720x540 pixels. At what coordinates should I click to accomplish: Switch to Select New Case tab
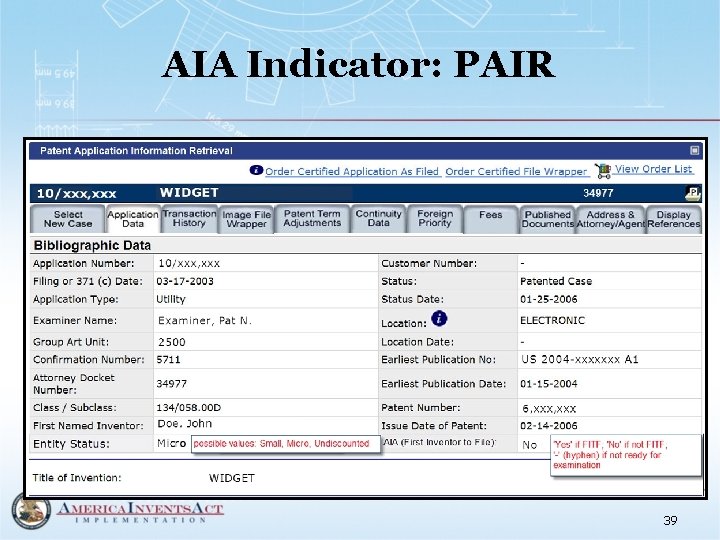click(x=68, y=219)
